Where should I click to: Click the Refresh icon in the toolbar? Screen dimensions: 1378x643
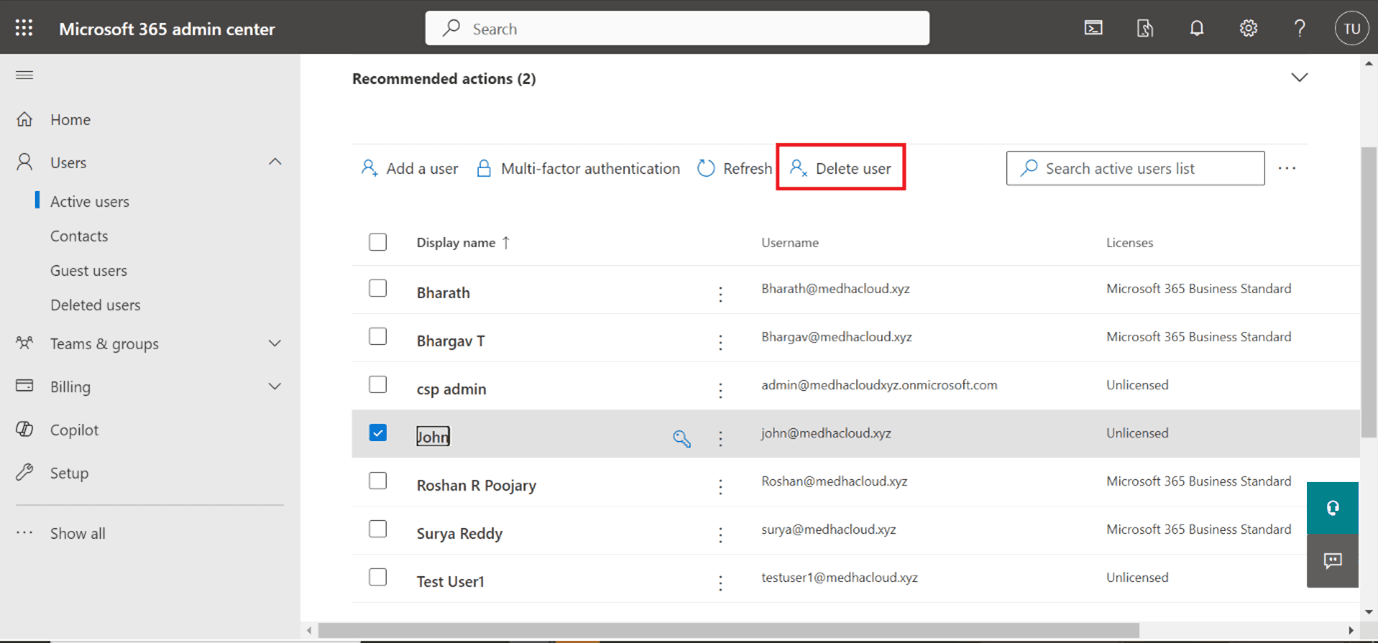pyautogui.click(x=706, y=168)
